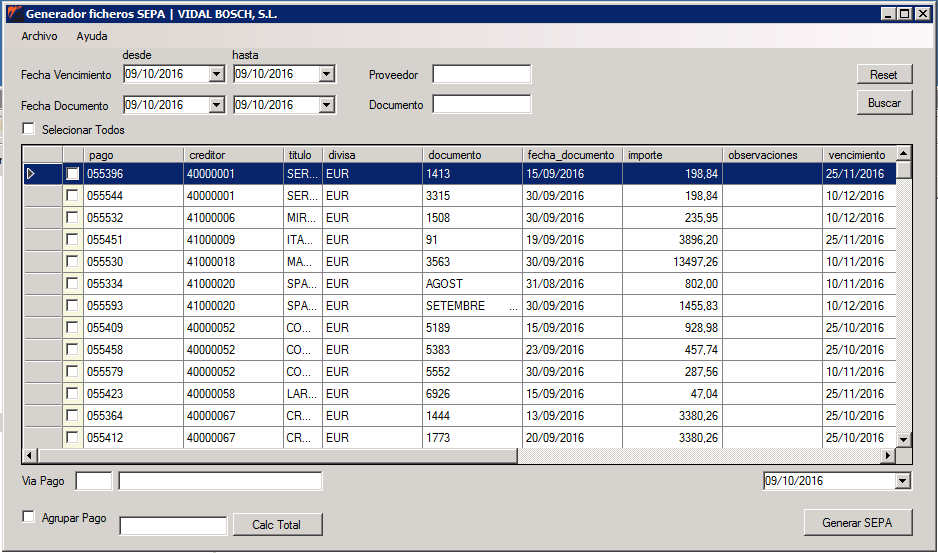The image size is (938, 553).
Task: Enable the Selecionar Todos checkbox
Action: point(28,129)
